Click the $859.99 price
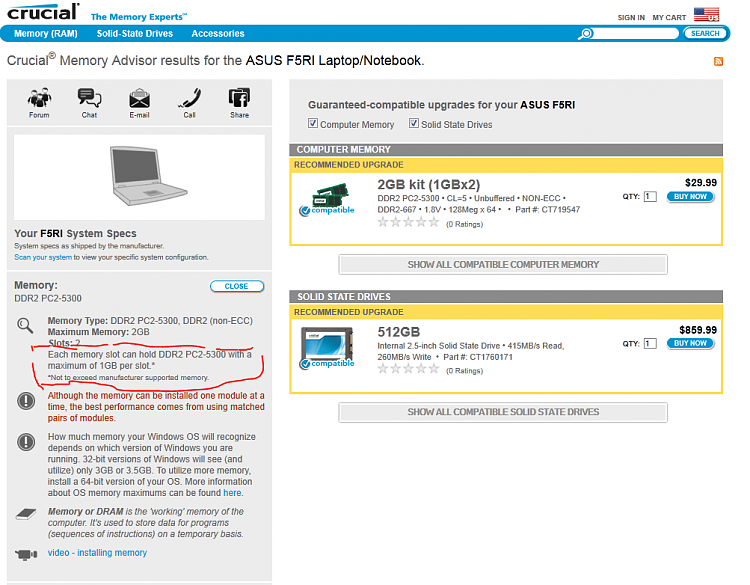This screenshot has width=750, height=585. [x=698, y=330]
